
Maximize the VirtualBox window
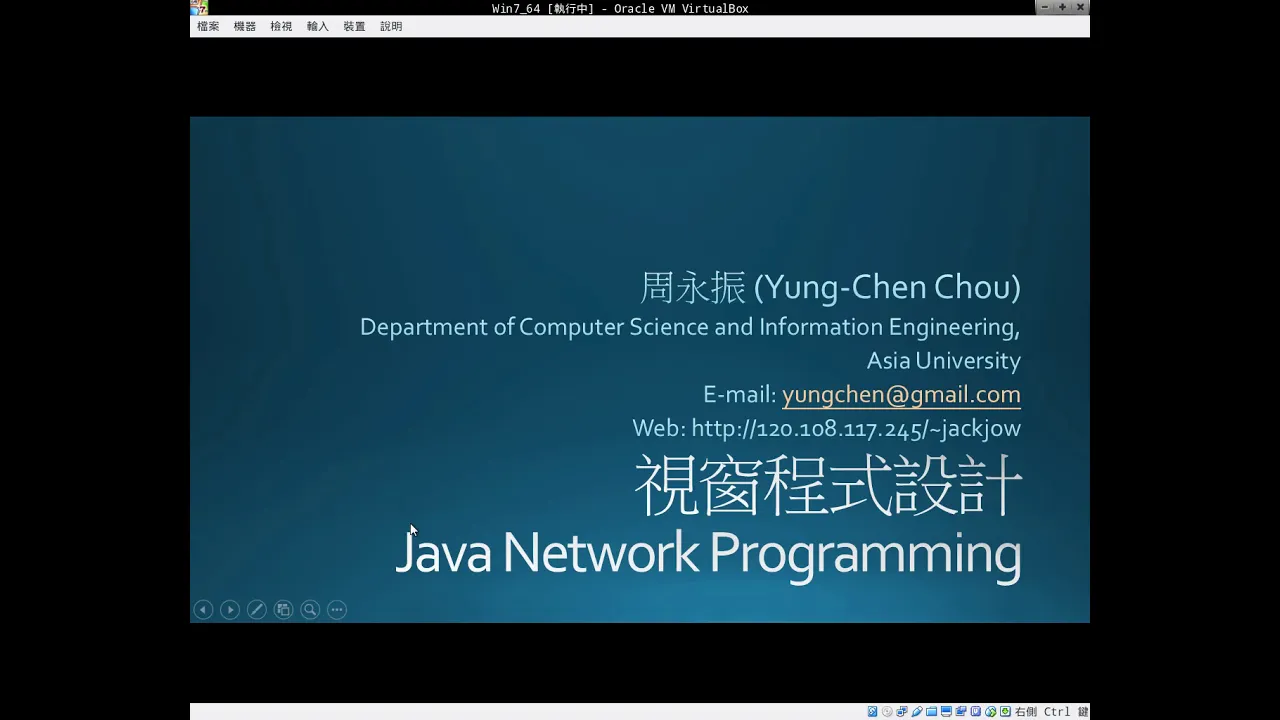1062,8
